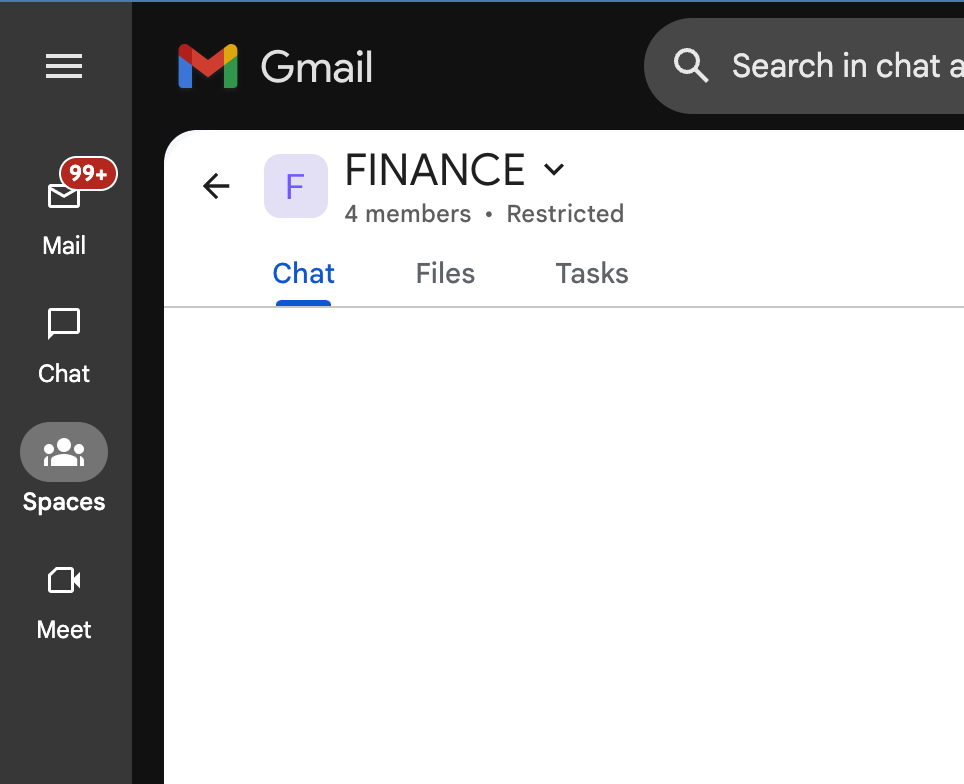Go back using the left arrow
The height and width of the screenshot is (784, 964).
click(216, 186)
